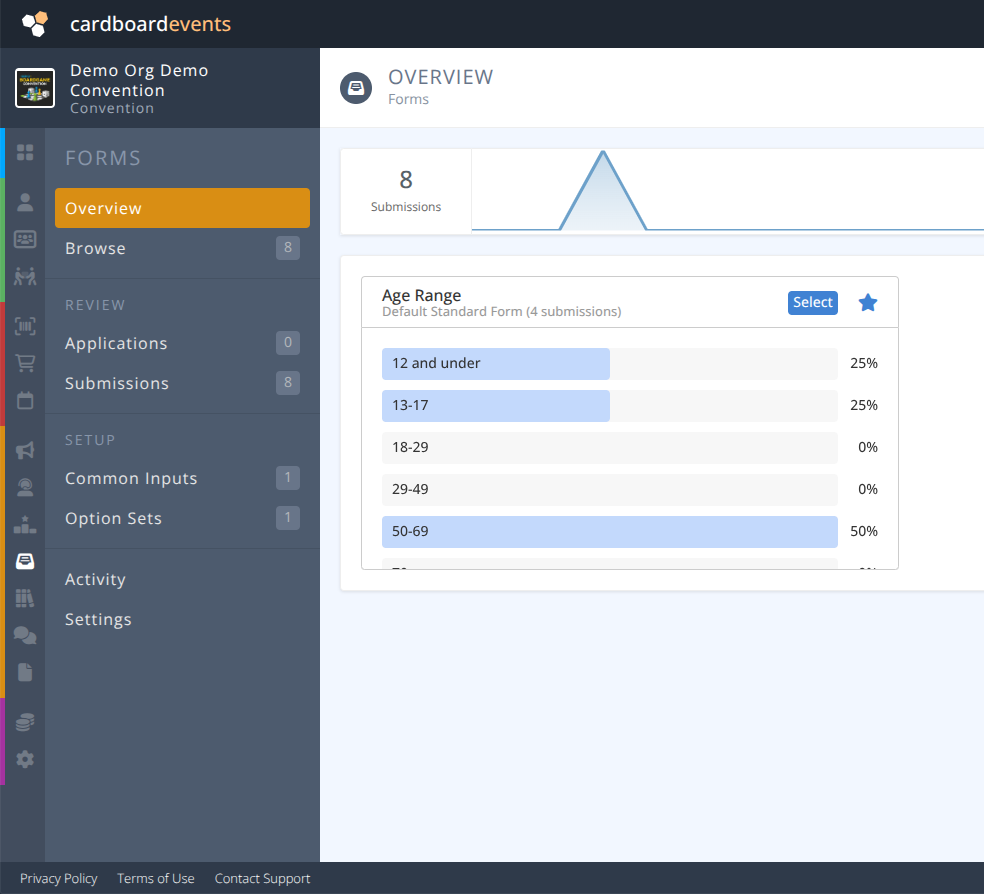Open the rankings podium icon

pyautogui.click(x=24, y=525)
